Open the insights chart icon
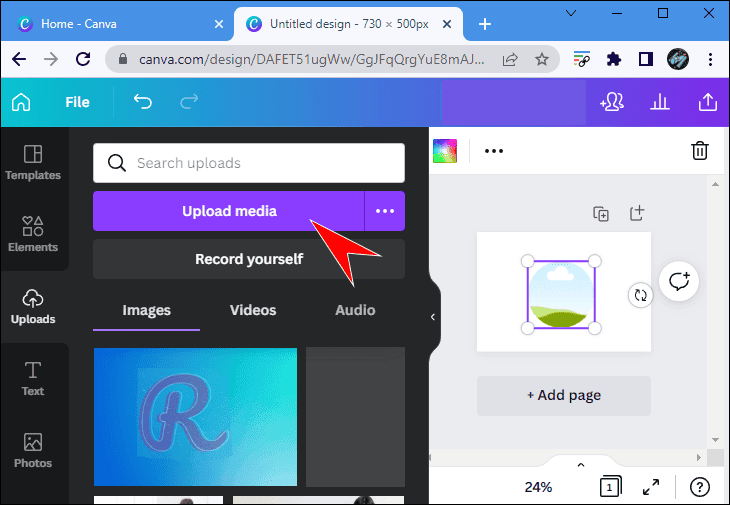Viewport: 730px width, 505px height. (659, 102)
